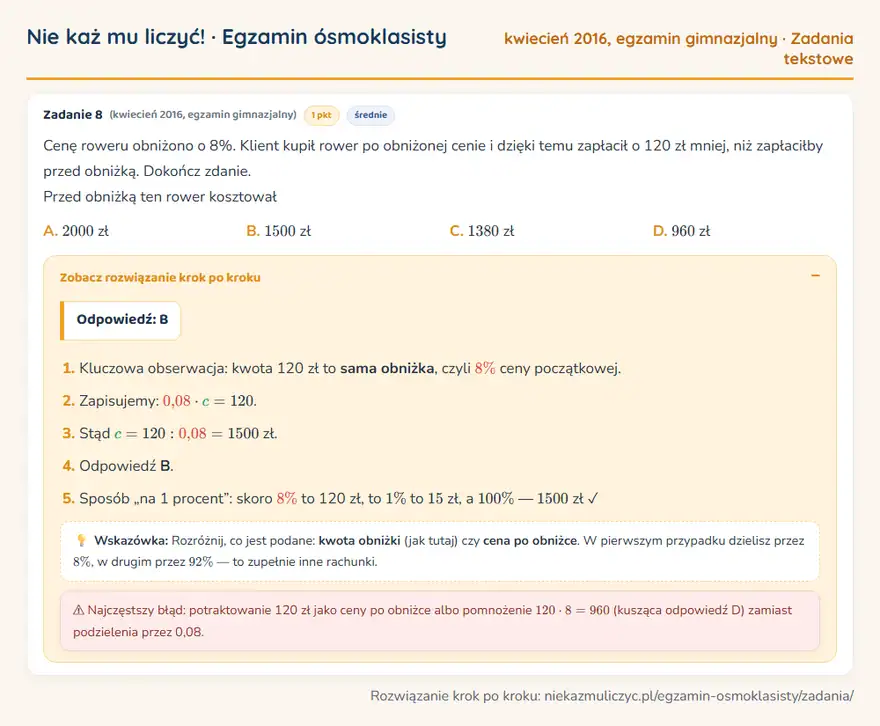Click the 'Odpowiedź: B' answer box
This screenshot has width=880, height=726.
[121, 320]
